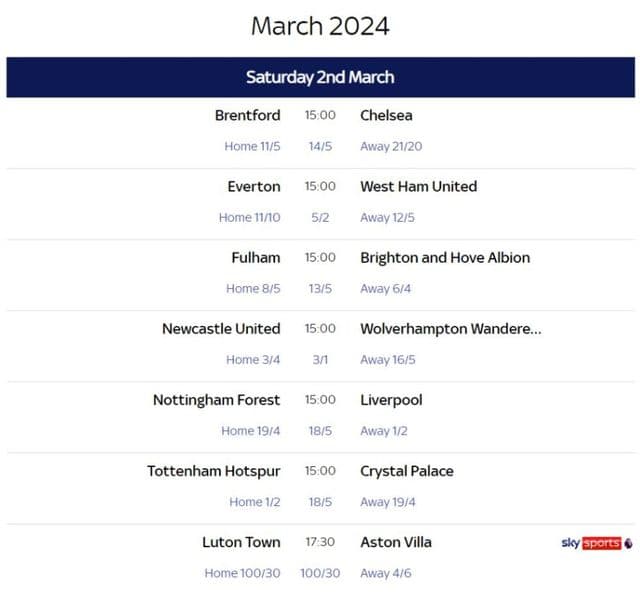Click draw odds 14/5 for Brentford match

coord(320,146)
